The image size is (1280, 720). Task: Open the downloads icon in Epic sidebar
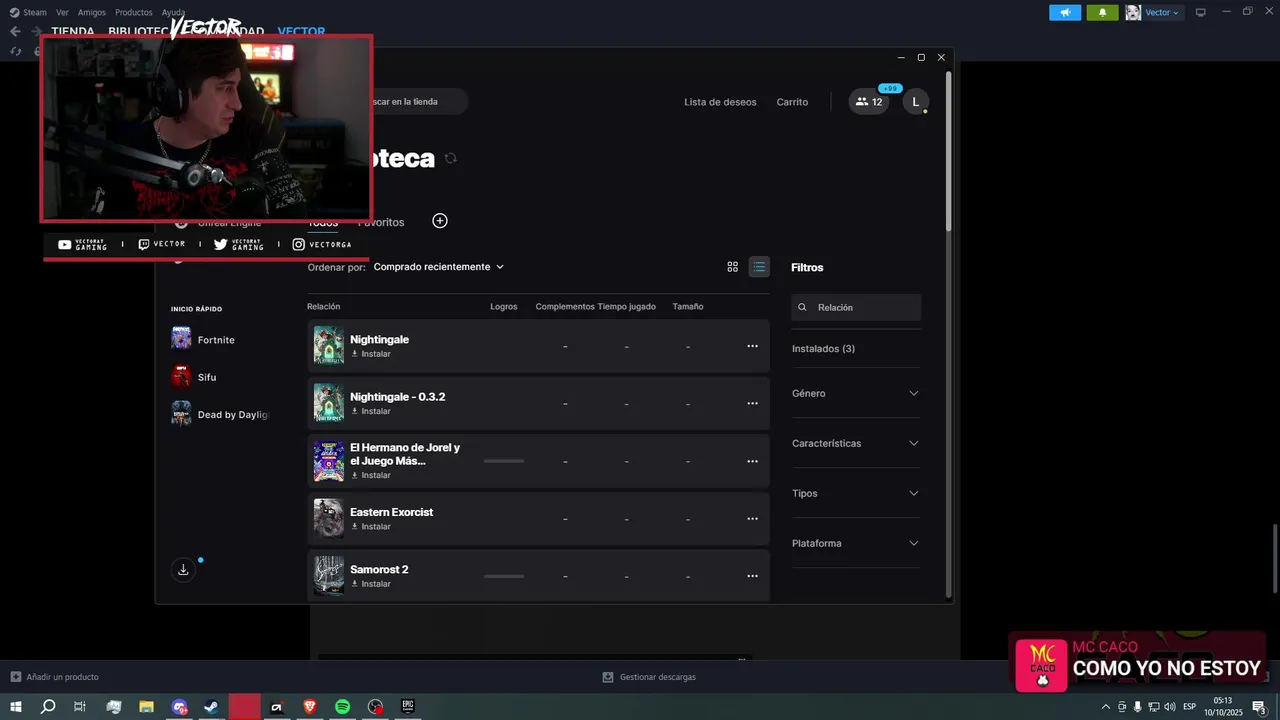(x=183, y=570)
